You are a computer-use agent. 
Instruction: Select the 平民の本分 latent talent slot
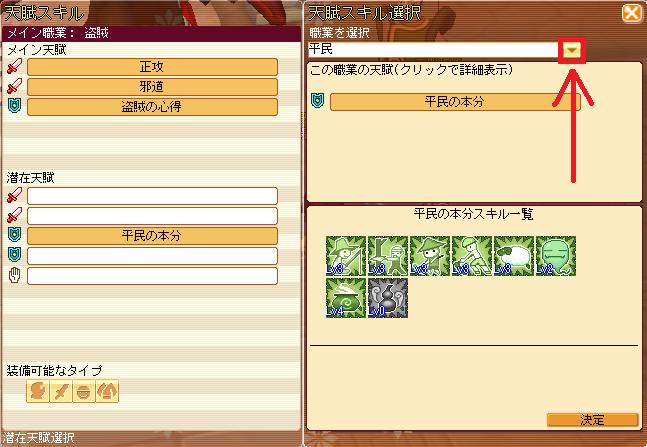point(152,236)
